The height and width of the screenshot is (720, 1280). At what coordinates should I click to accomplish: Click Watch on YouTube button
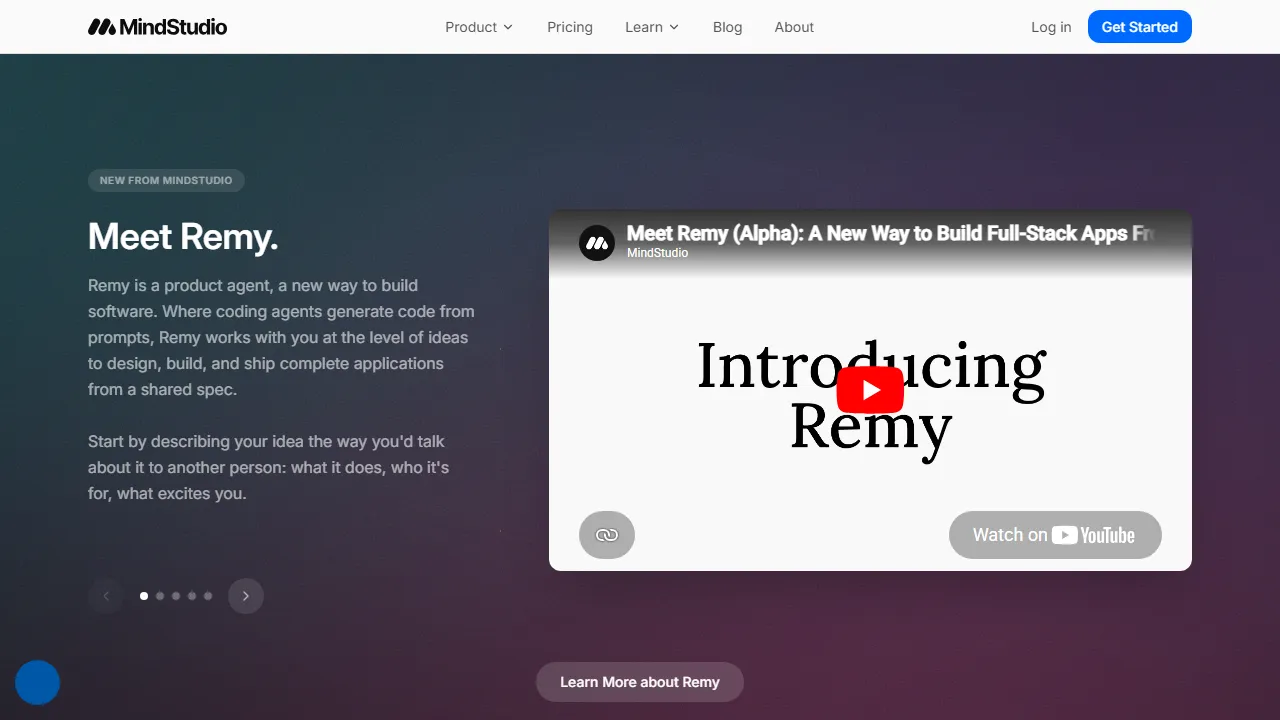tap(1055, 535)
